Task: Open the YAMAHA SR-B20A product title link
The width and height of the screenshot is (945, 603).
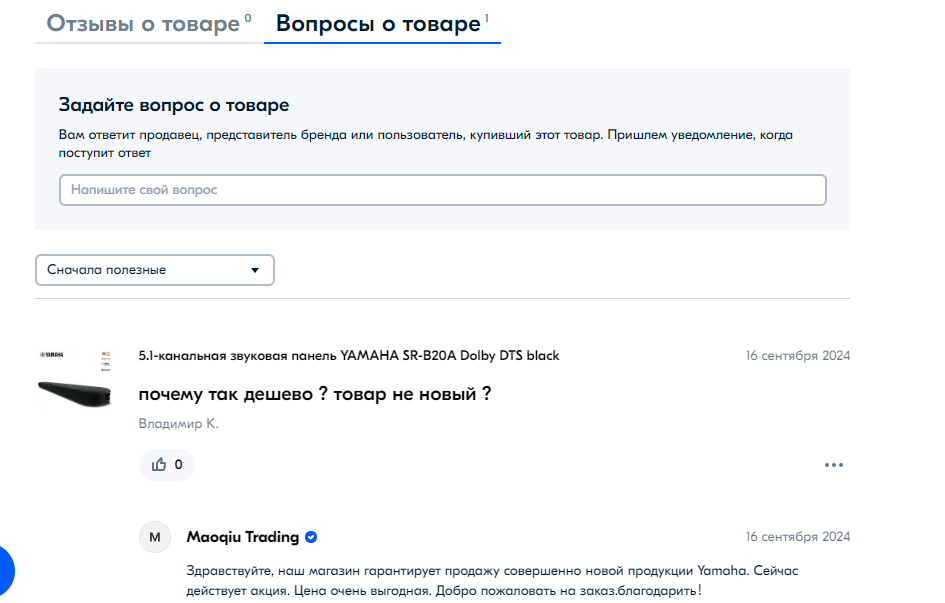Action: click(348, 356)
